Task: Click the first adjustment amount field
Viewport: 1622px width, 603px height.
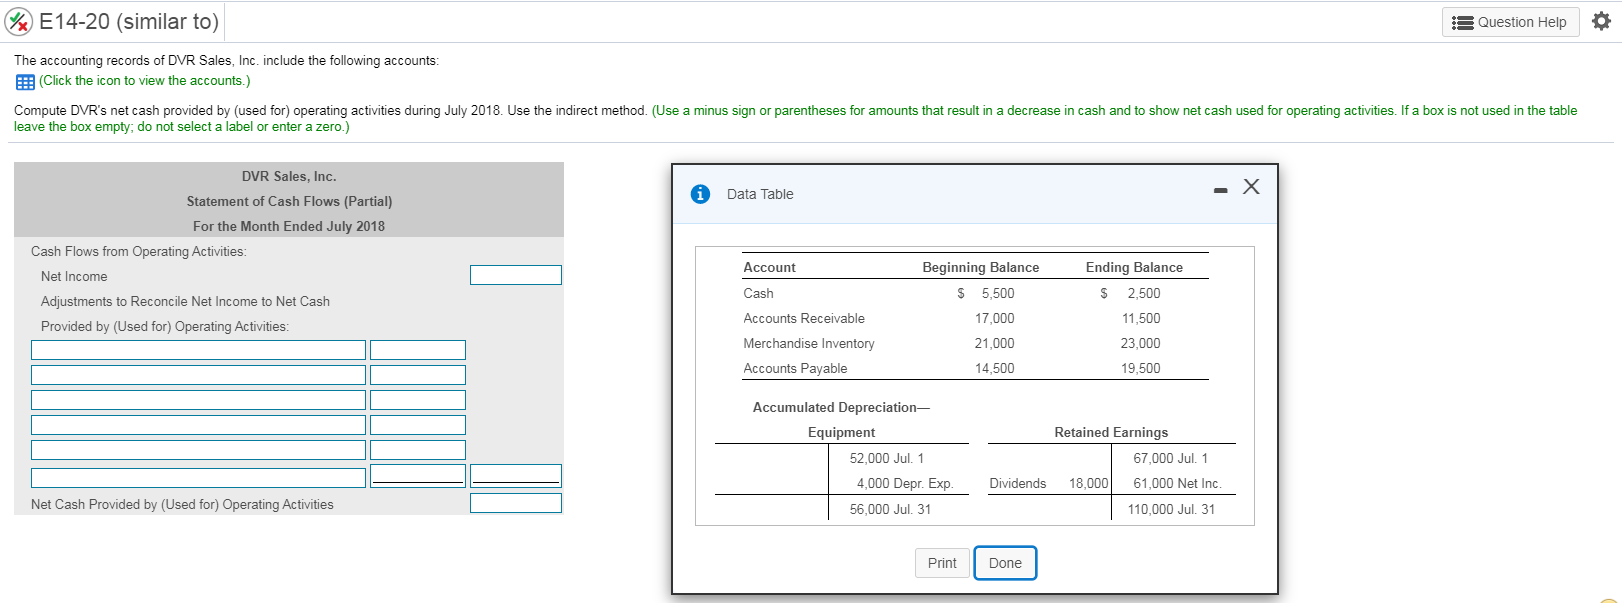Action: tap(418, 350)
